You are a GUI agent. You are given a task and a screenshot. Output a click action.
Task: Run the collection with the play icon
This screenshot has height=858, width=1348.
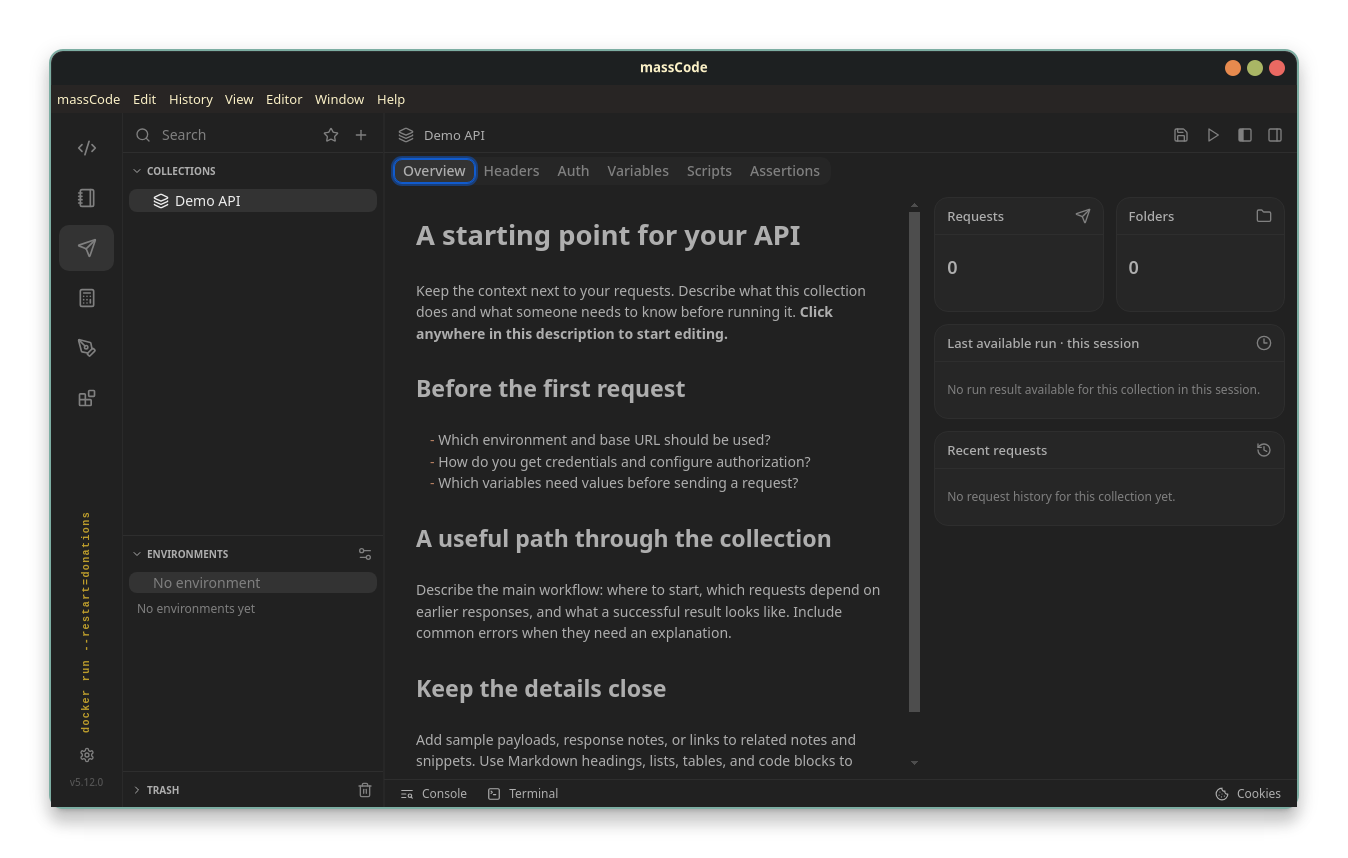pos(1213,135)
